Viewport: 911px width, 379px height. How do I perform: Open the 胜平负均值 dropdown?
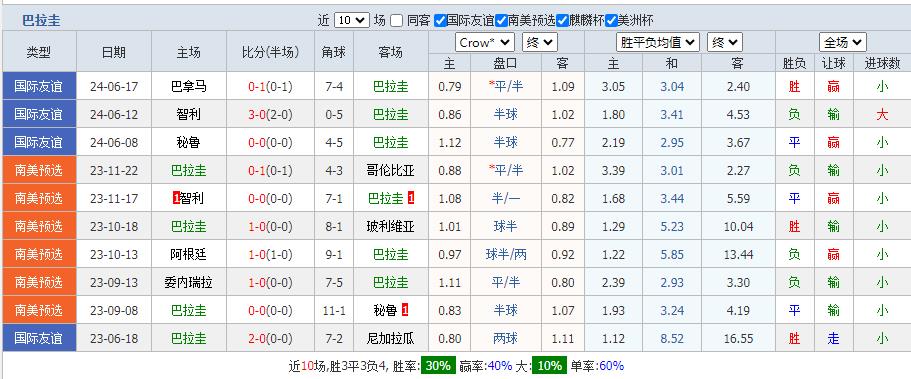click(x=657, y=42)
